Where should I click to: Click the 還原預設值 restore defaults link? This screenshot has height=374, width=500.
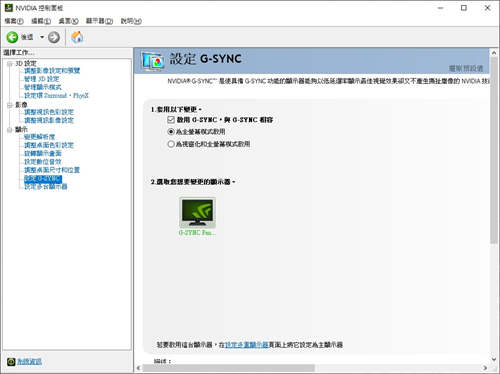466,68
